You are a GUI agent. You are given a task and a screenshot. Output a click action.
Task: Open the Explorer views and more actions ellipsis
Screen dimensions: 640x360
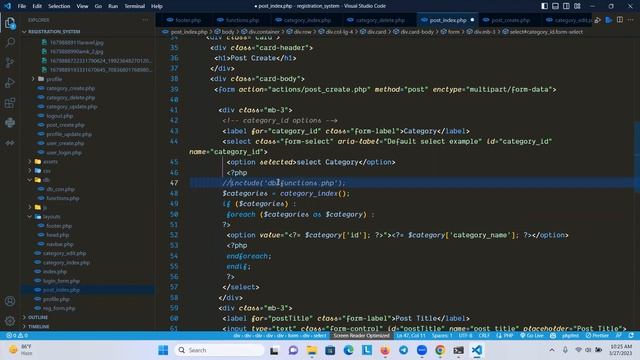145,20
